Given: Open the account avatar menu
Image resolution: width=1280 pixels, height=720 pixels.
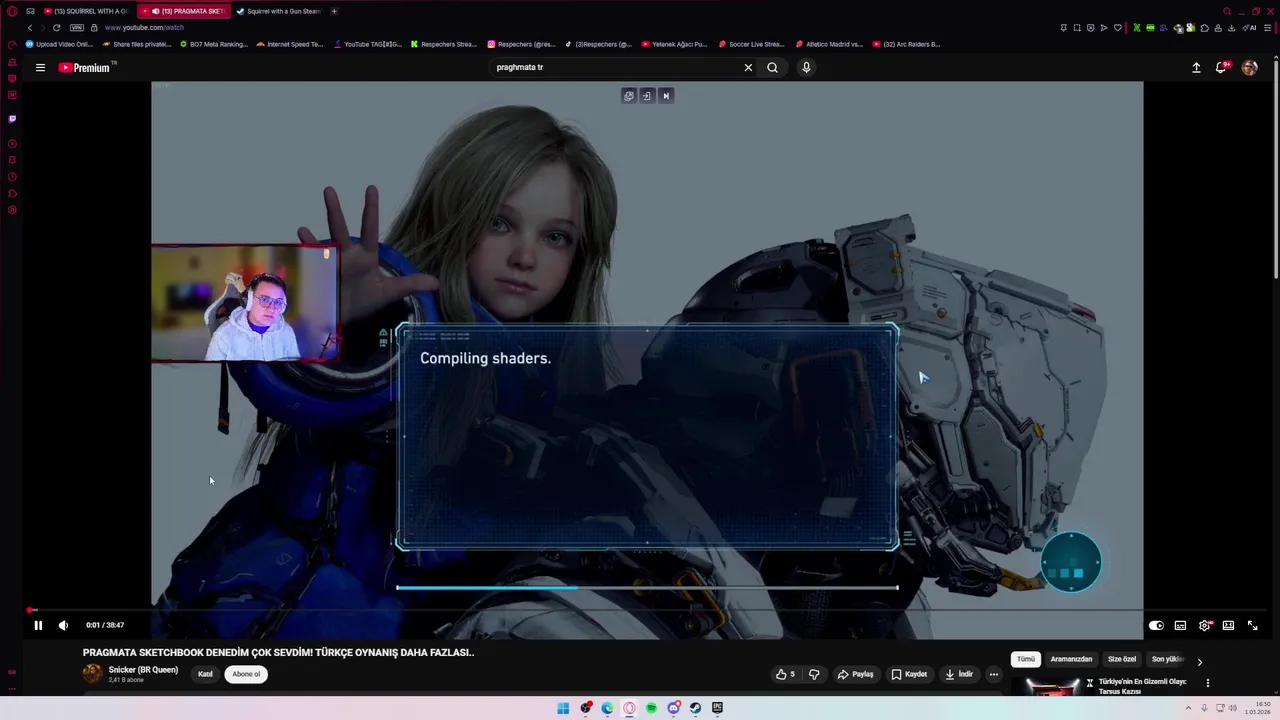Looking at the screenshot, I should 1249,67.
